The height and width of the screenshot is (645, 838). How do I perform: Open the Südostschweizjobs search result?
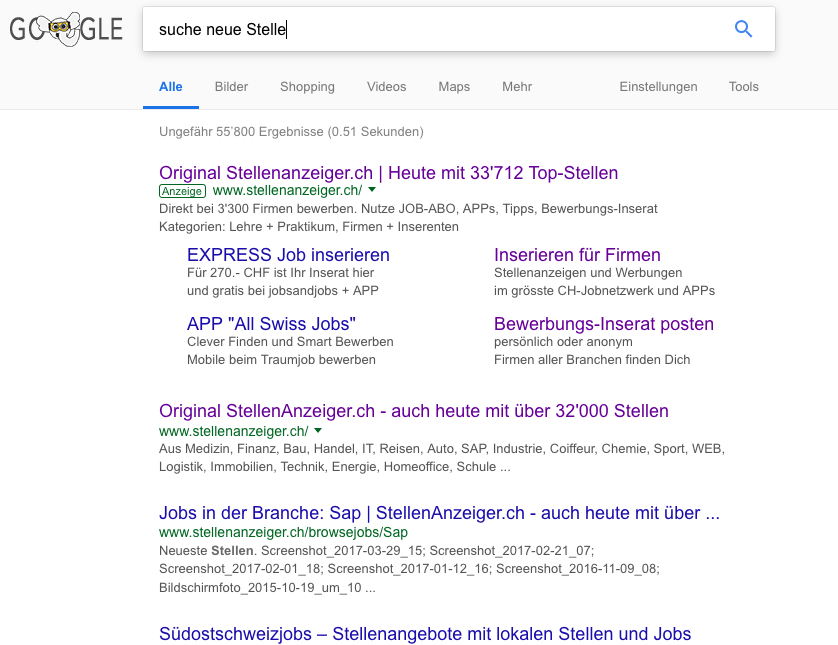(425, 634)
